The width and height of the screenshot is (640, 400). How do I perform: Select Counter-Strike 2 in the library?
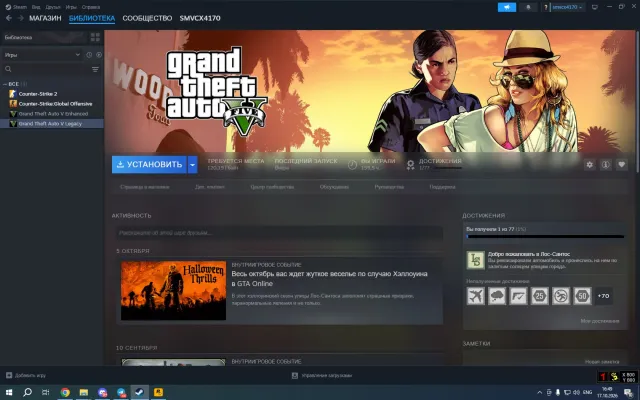(x=52, y=94)
